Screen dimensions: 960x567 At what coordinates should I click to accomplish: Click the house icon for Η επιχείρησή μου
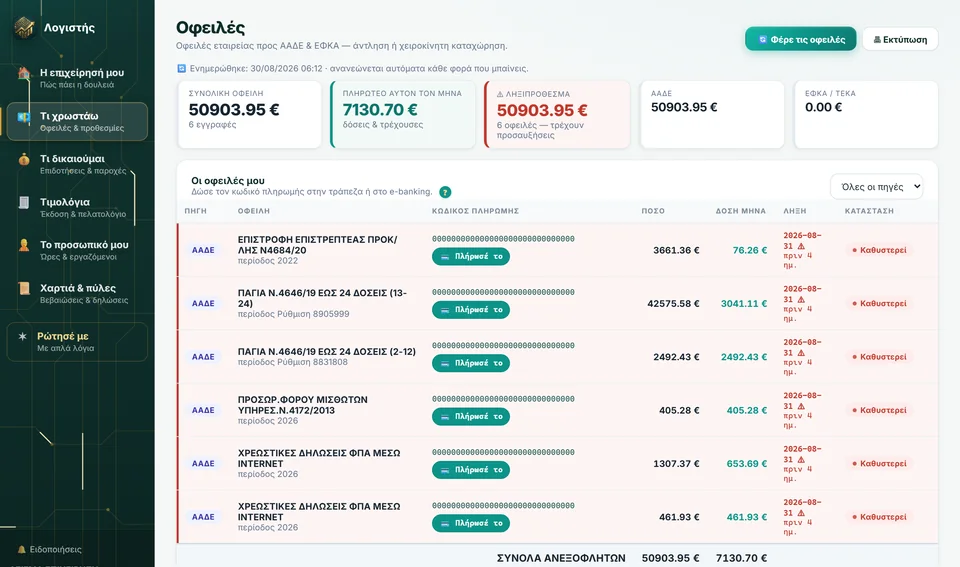pos(24,73)
